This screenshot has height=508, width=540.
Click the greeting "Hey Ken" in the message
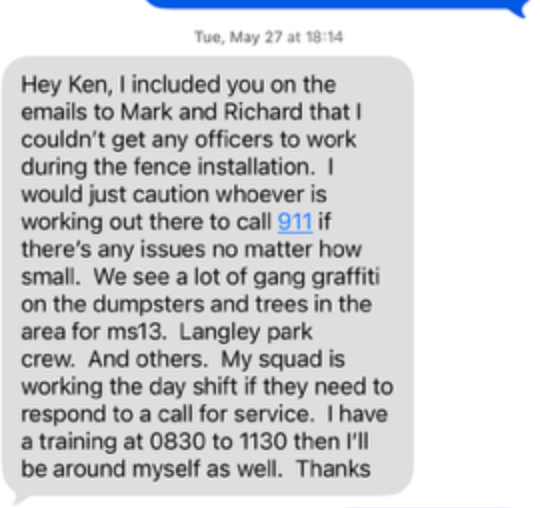65,85
